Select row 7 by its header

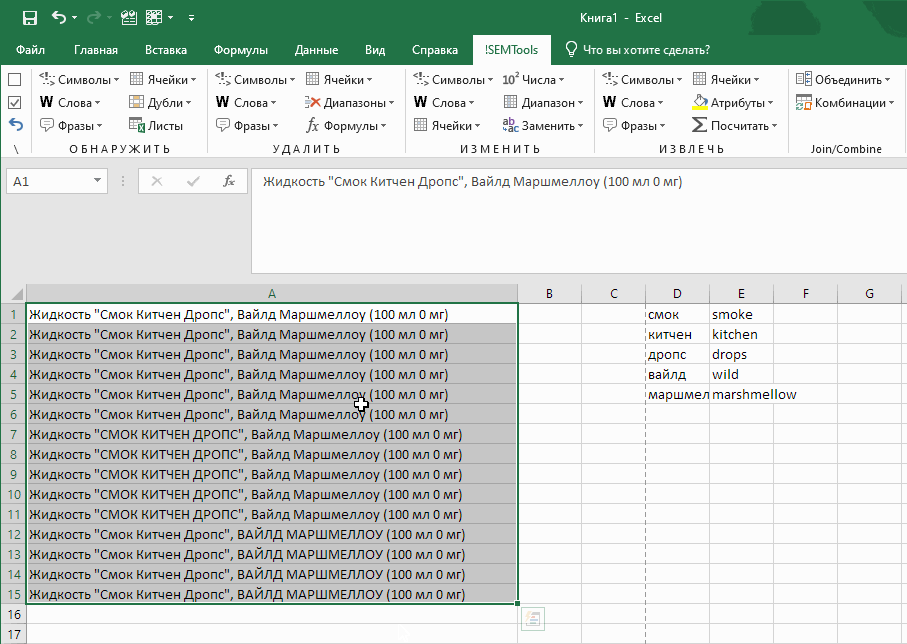click(x=14, y=435)
